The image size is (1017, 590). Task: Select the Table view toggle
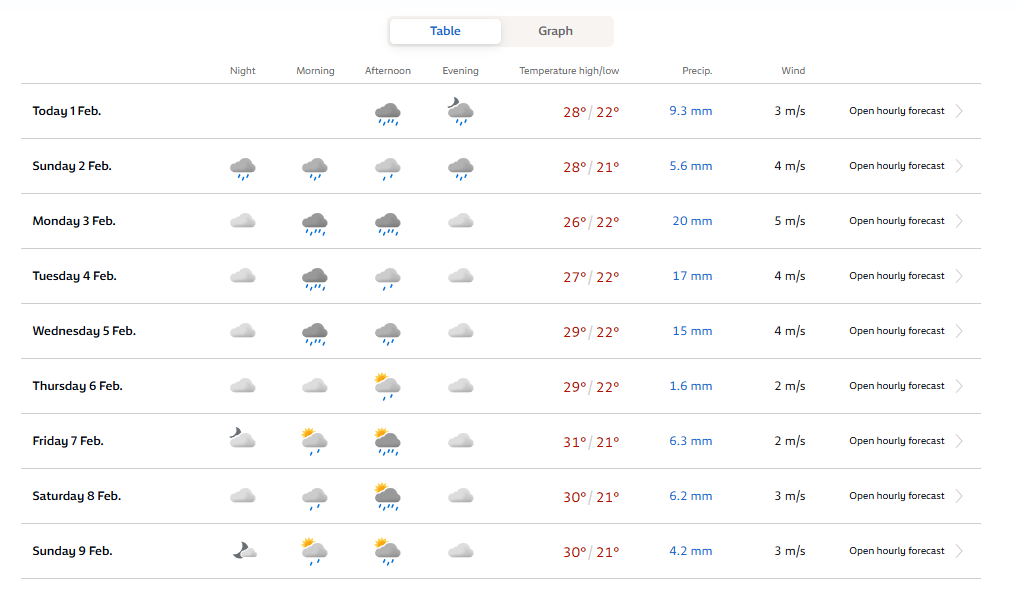tap(445, 31)
